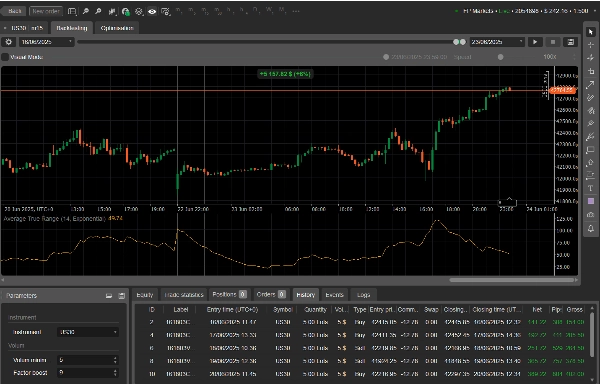Sort by Entry time (UTC+0) column header
Viewport: 600px width, 384px height.
232,309
